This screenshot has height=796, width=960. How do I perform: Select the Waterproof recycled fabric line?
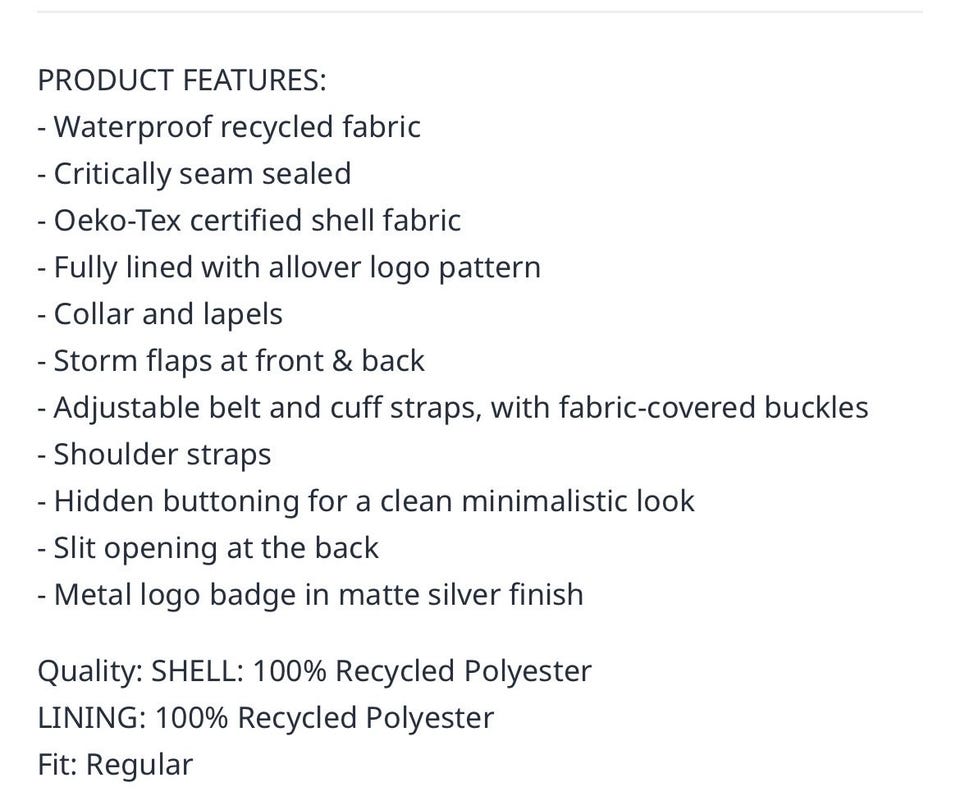click(x=229, y=127)
